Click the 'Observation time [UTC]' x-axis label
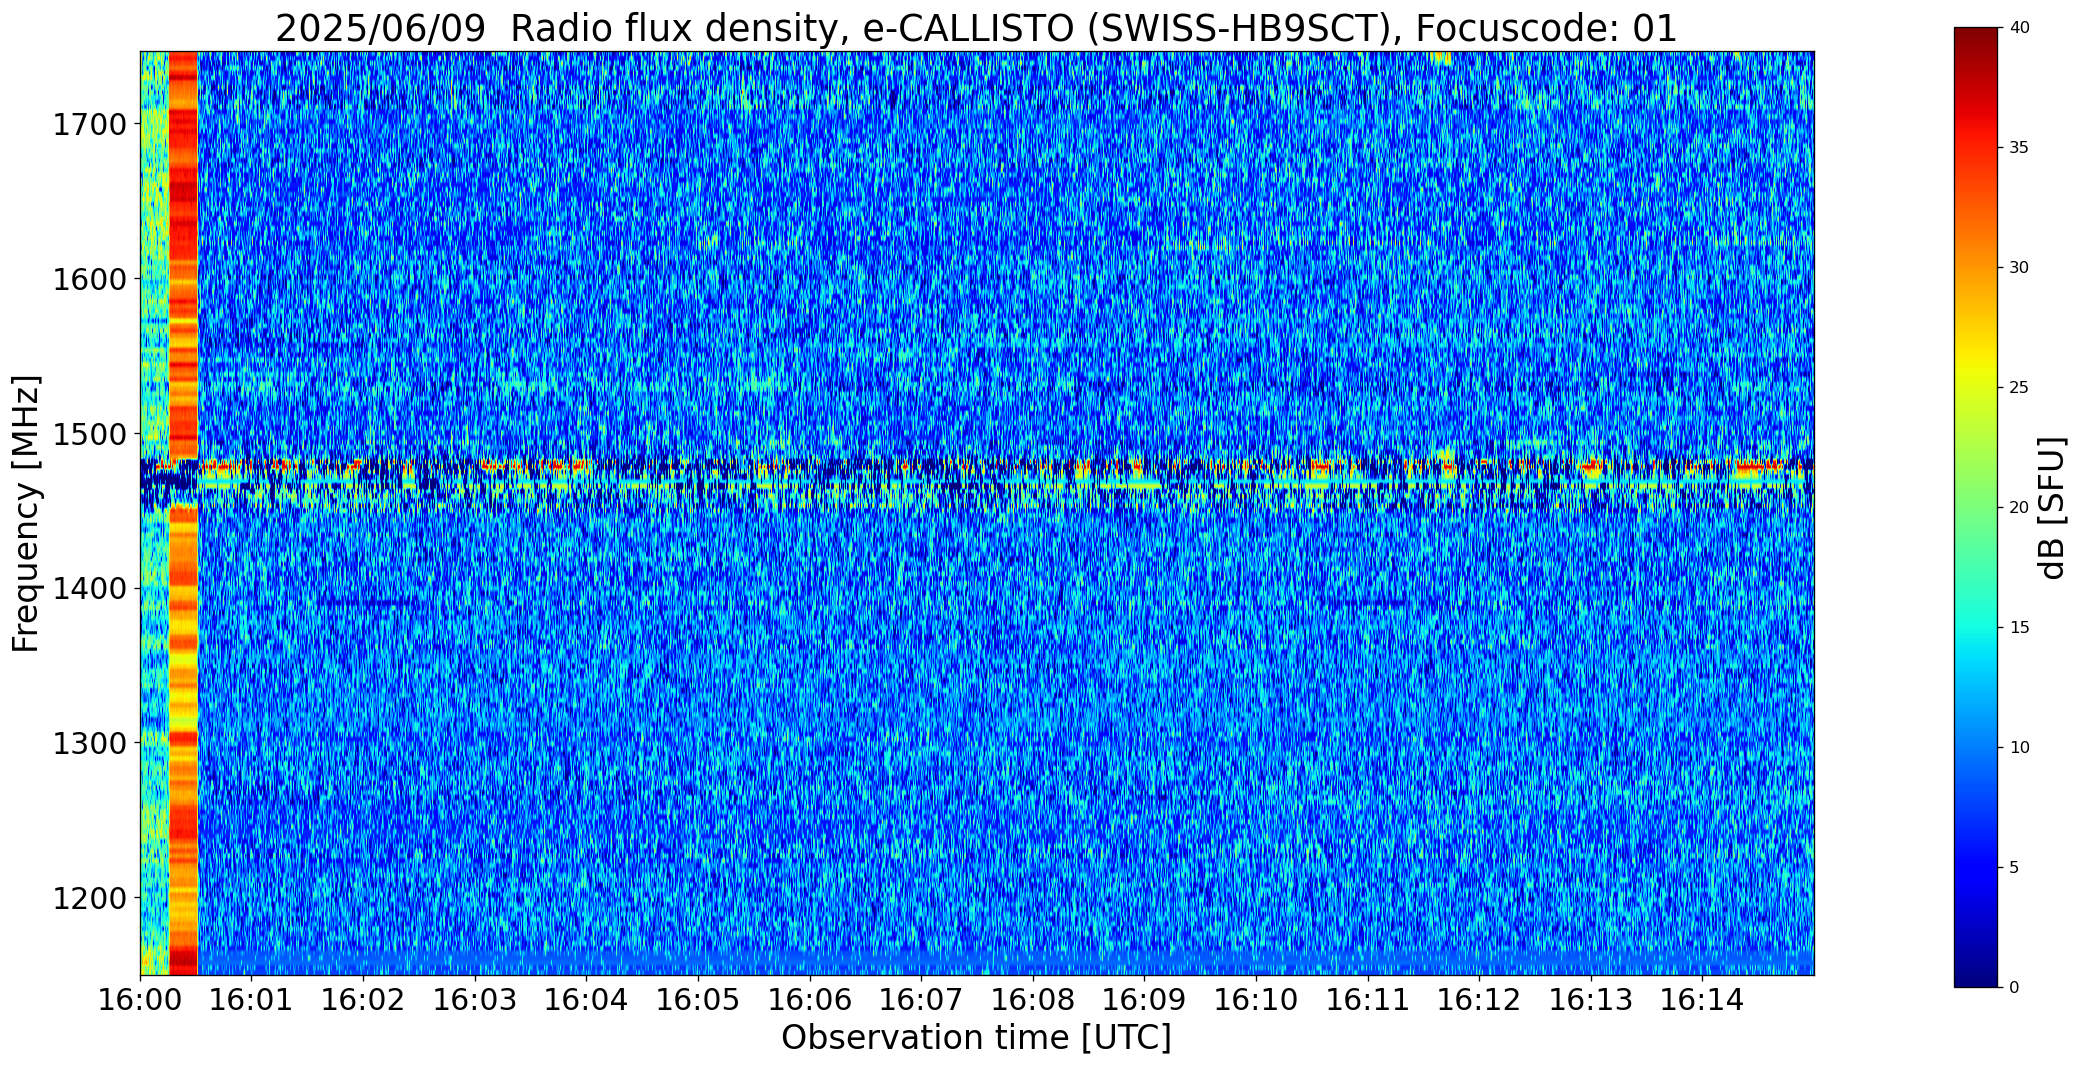 [x=976, y=1038]
